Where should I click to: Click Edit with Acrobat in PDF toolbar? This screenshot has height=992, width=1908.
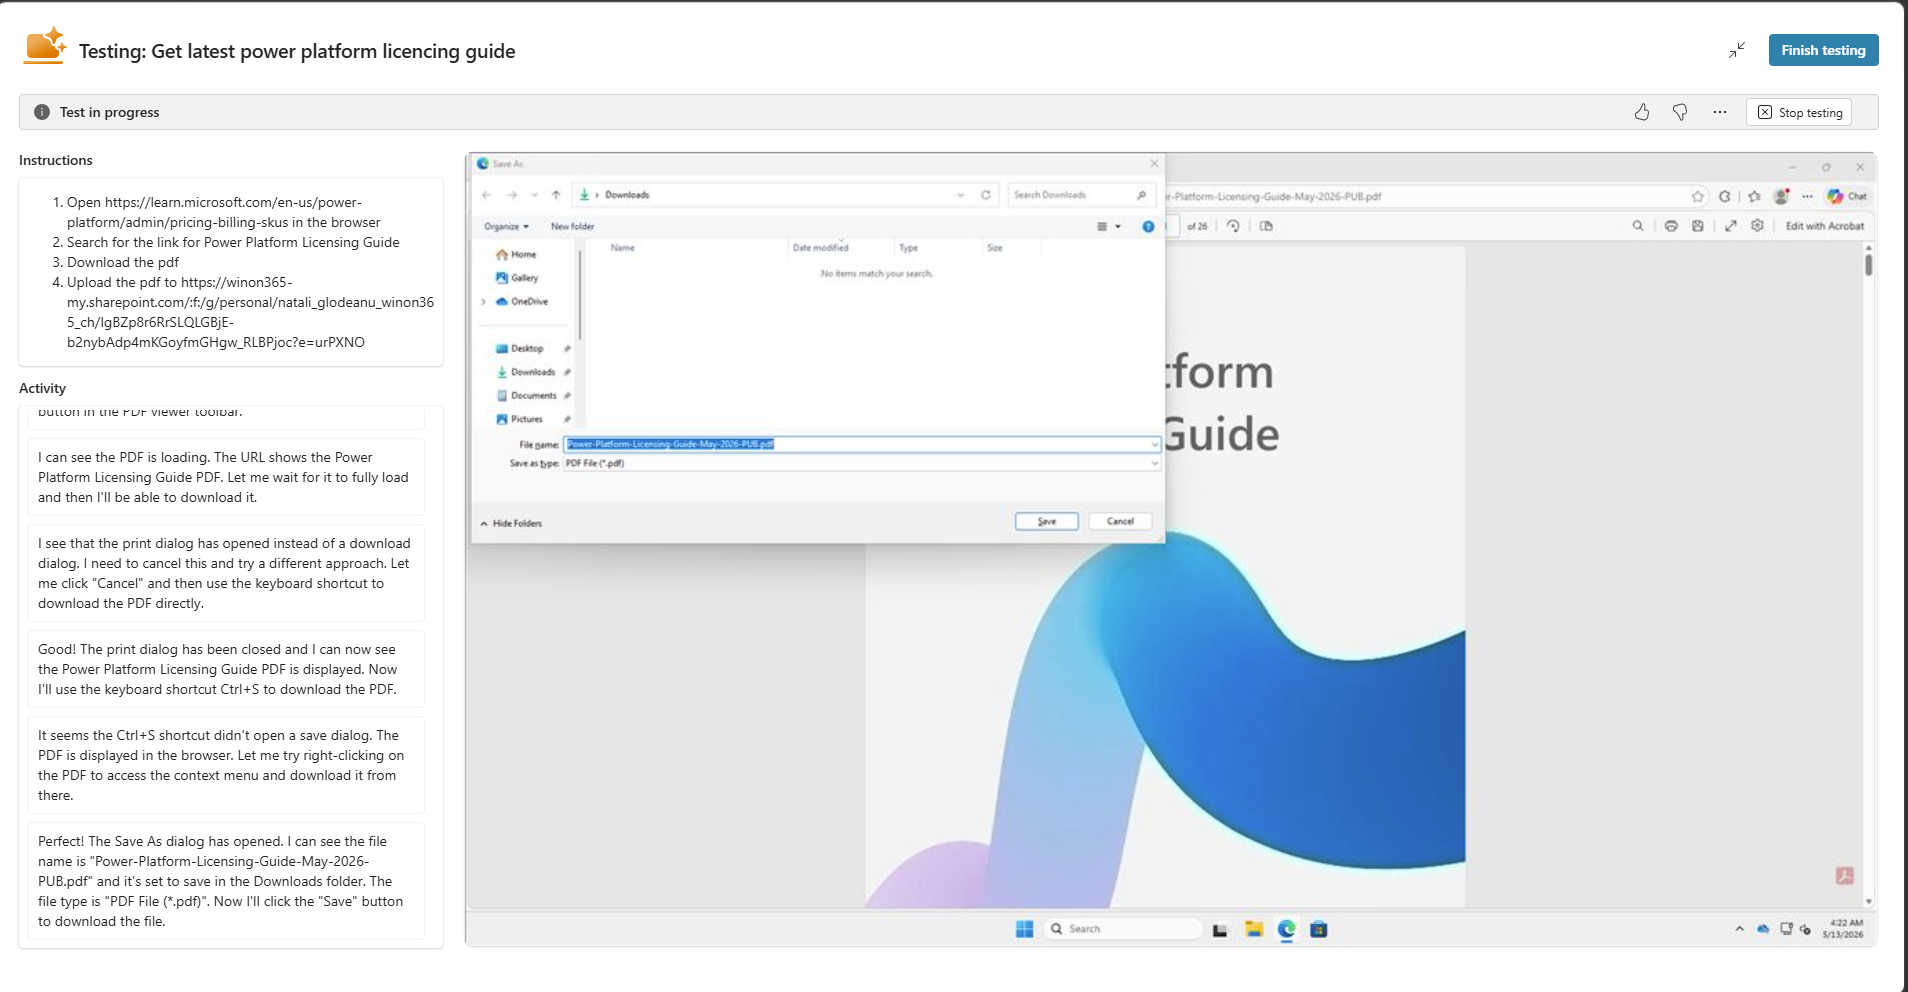pos(1824,226)
